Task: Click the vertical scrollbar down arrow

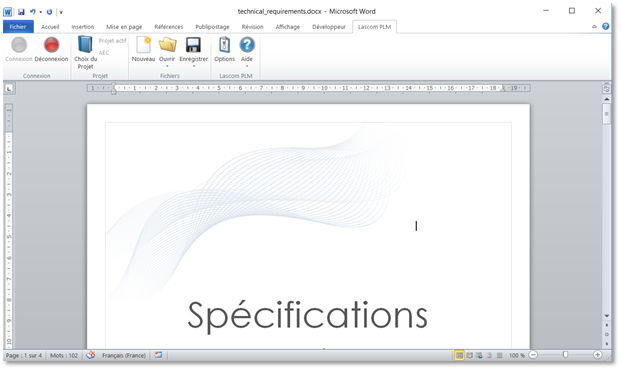Action: tap(606, 316)
